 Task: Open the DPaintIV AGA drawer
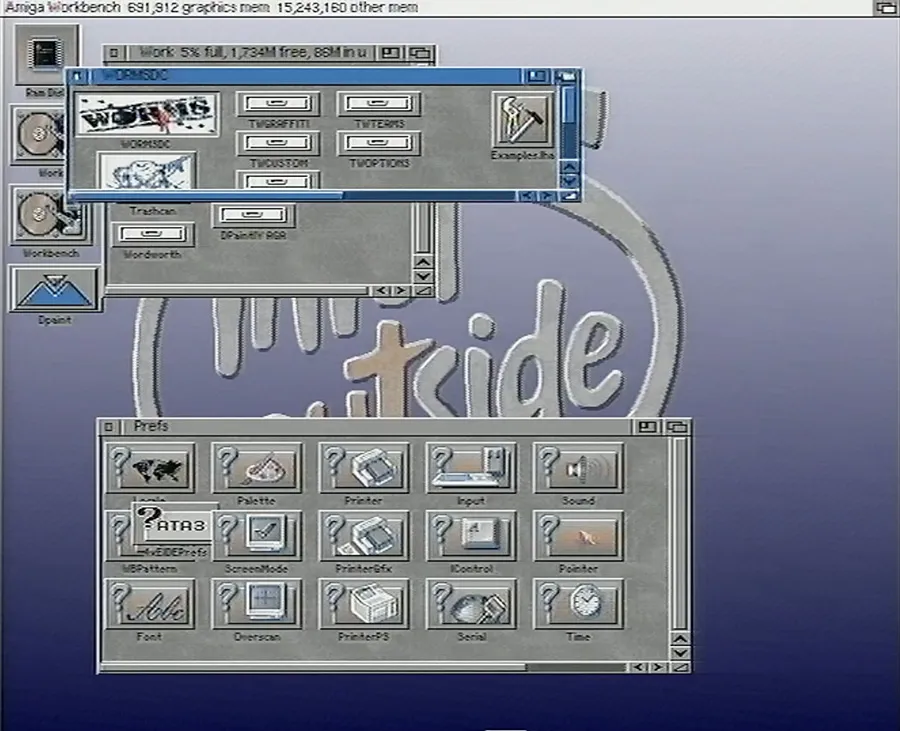253,215
